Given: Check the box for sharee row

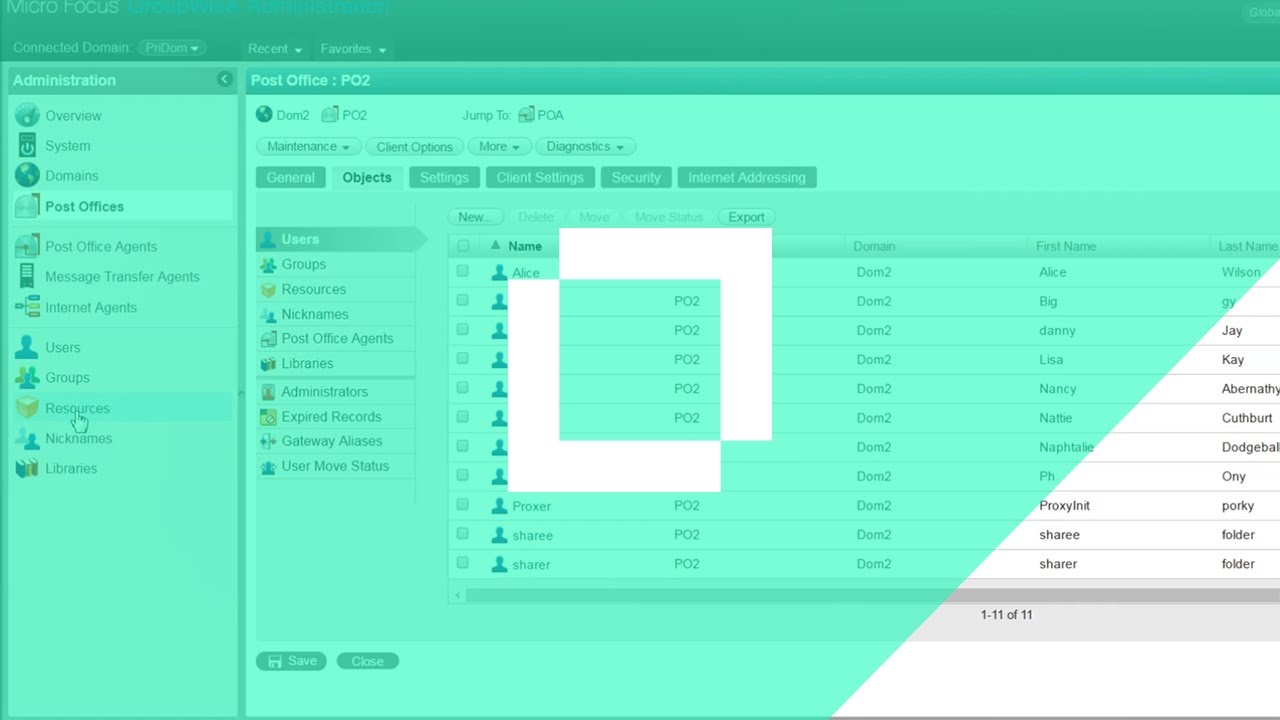Looking at the screenshot, I should pos(463,534).
